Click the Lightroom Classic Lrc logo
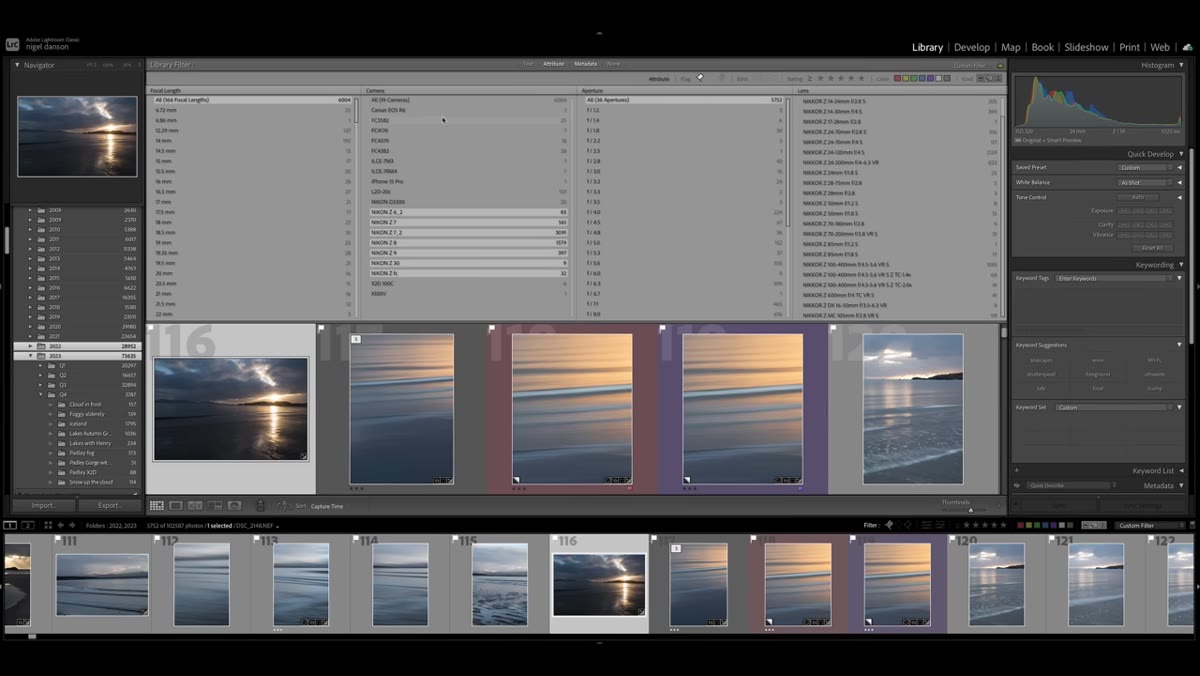Viewport: 1200px width, 676px height. 12,44
